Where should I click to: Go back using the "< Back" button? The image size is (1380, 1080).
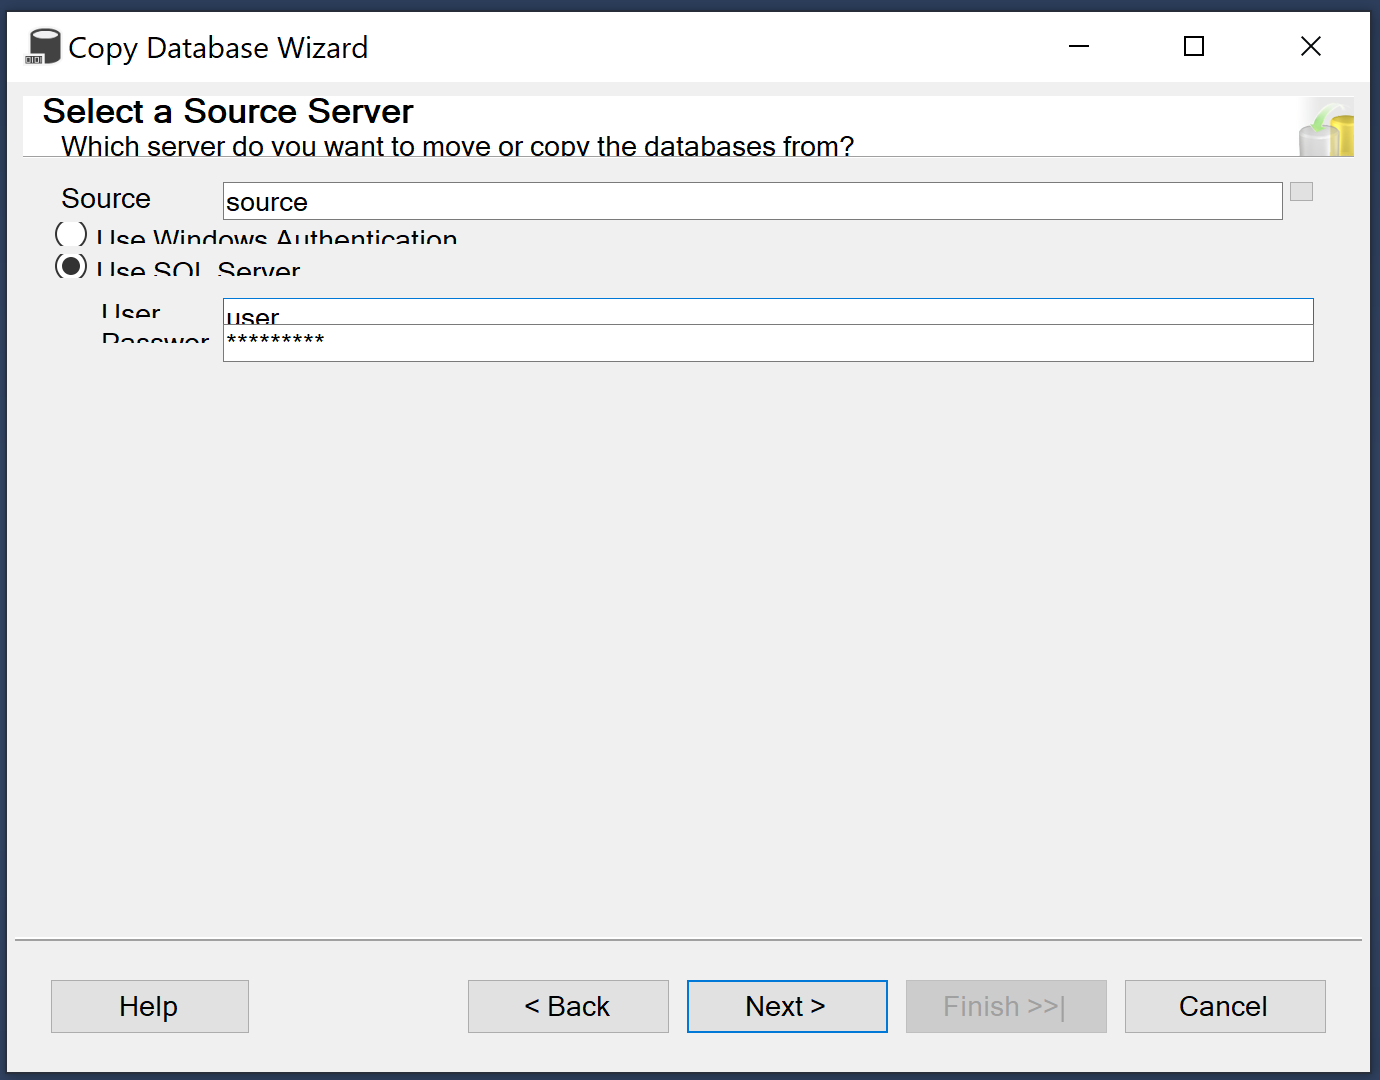coord(568,1006)
